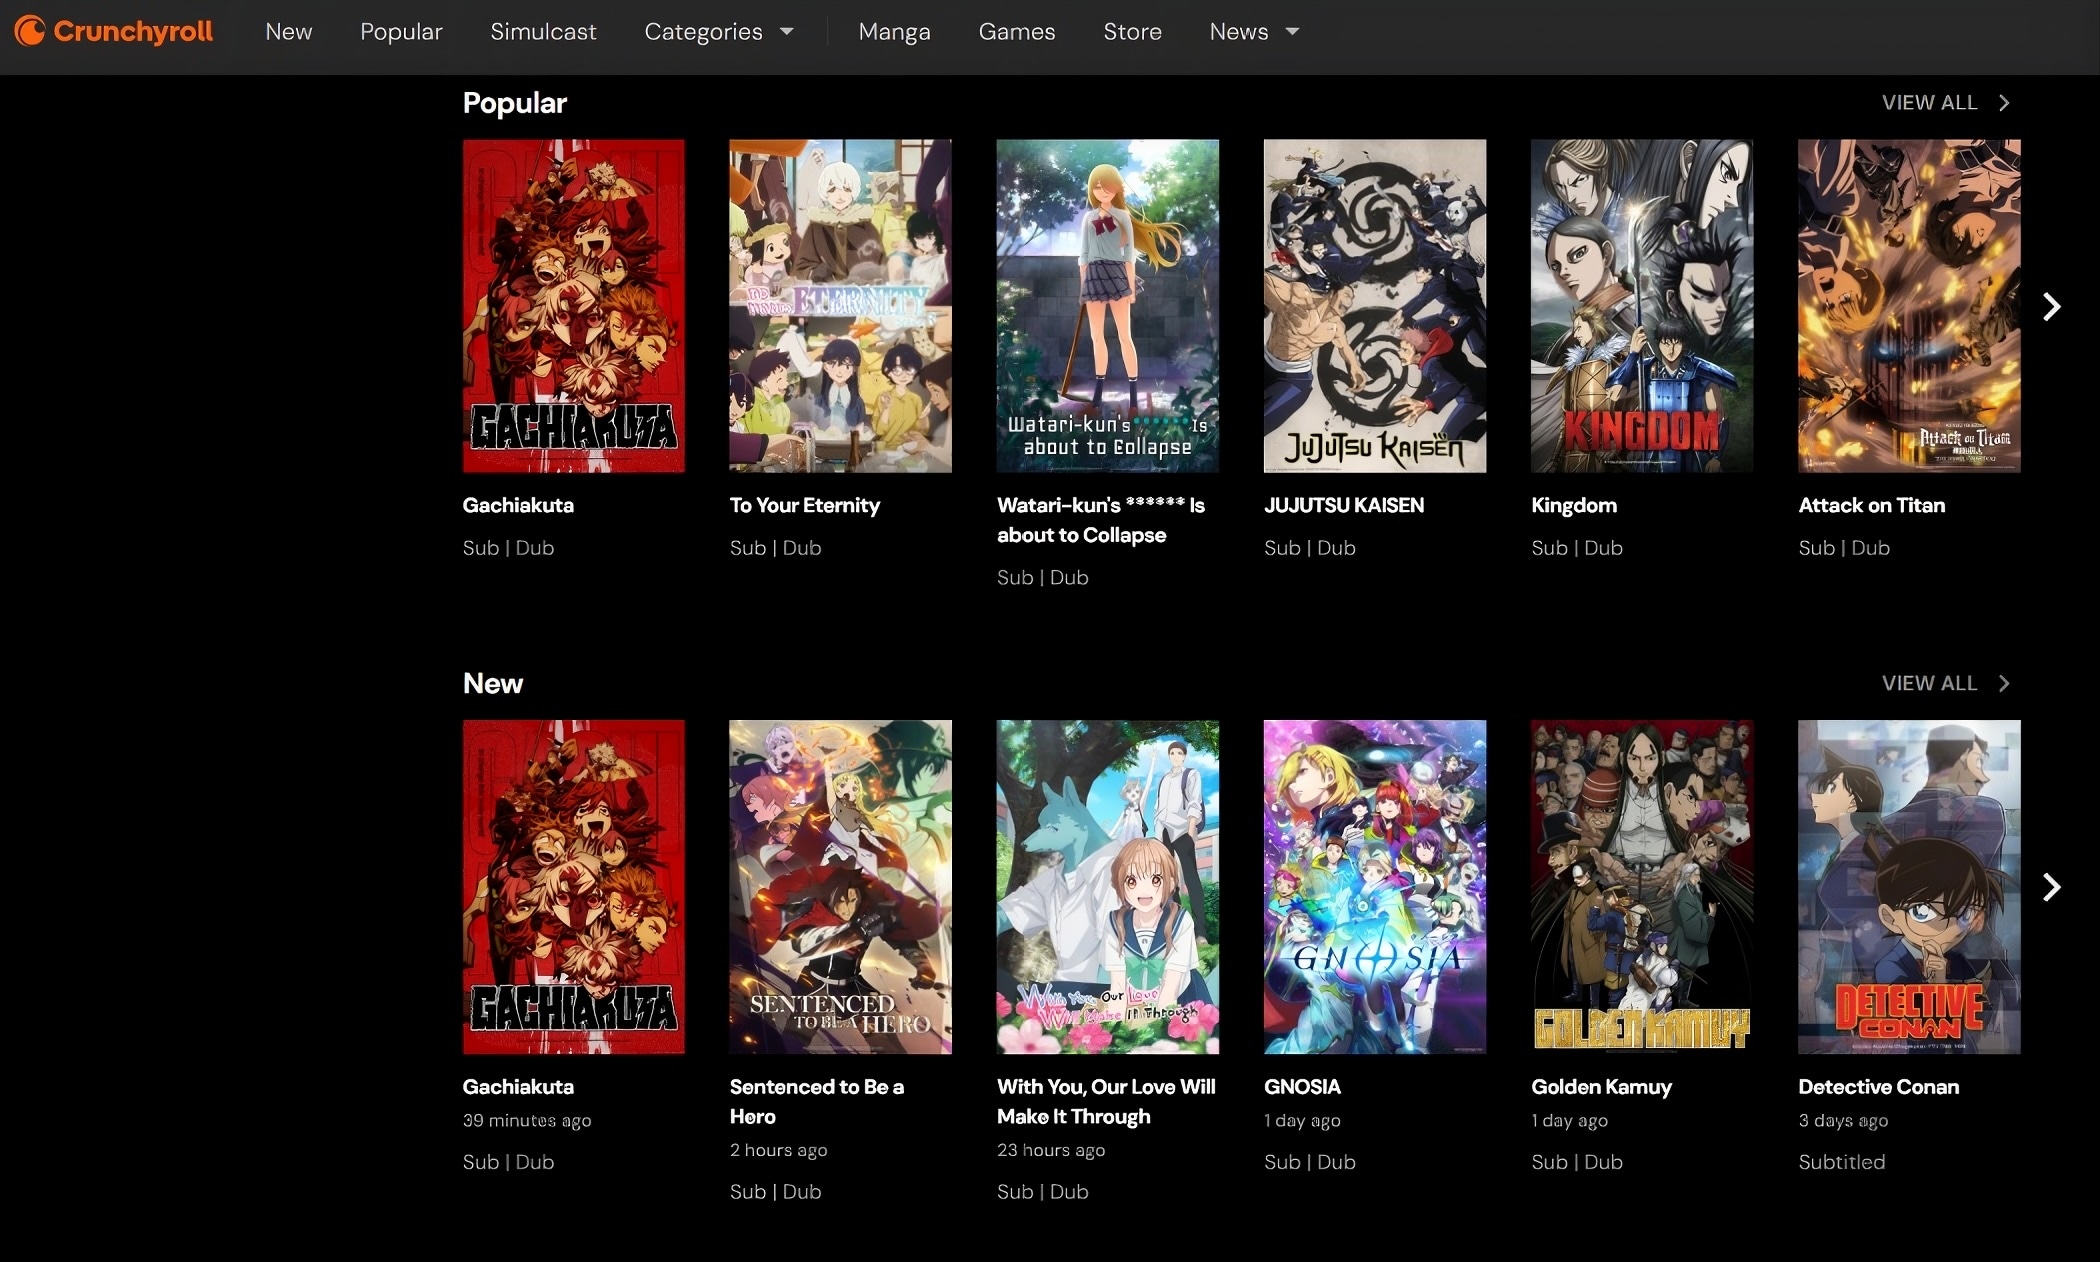Viewport: 2100px width, 1262px height.
Task: Click VIEW ALL for the New row
Action: click(1946, 683)
